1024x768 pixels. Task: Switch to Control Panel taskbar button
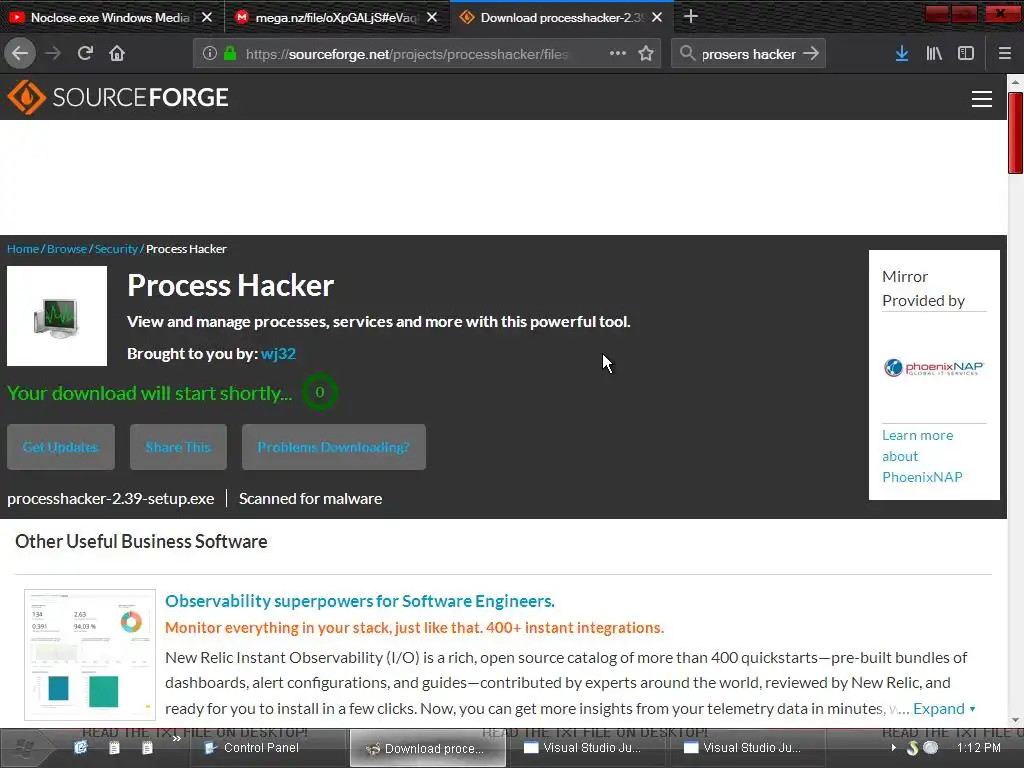coord(268,748)
